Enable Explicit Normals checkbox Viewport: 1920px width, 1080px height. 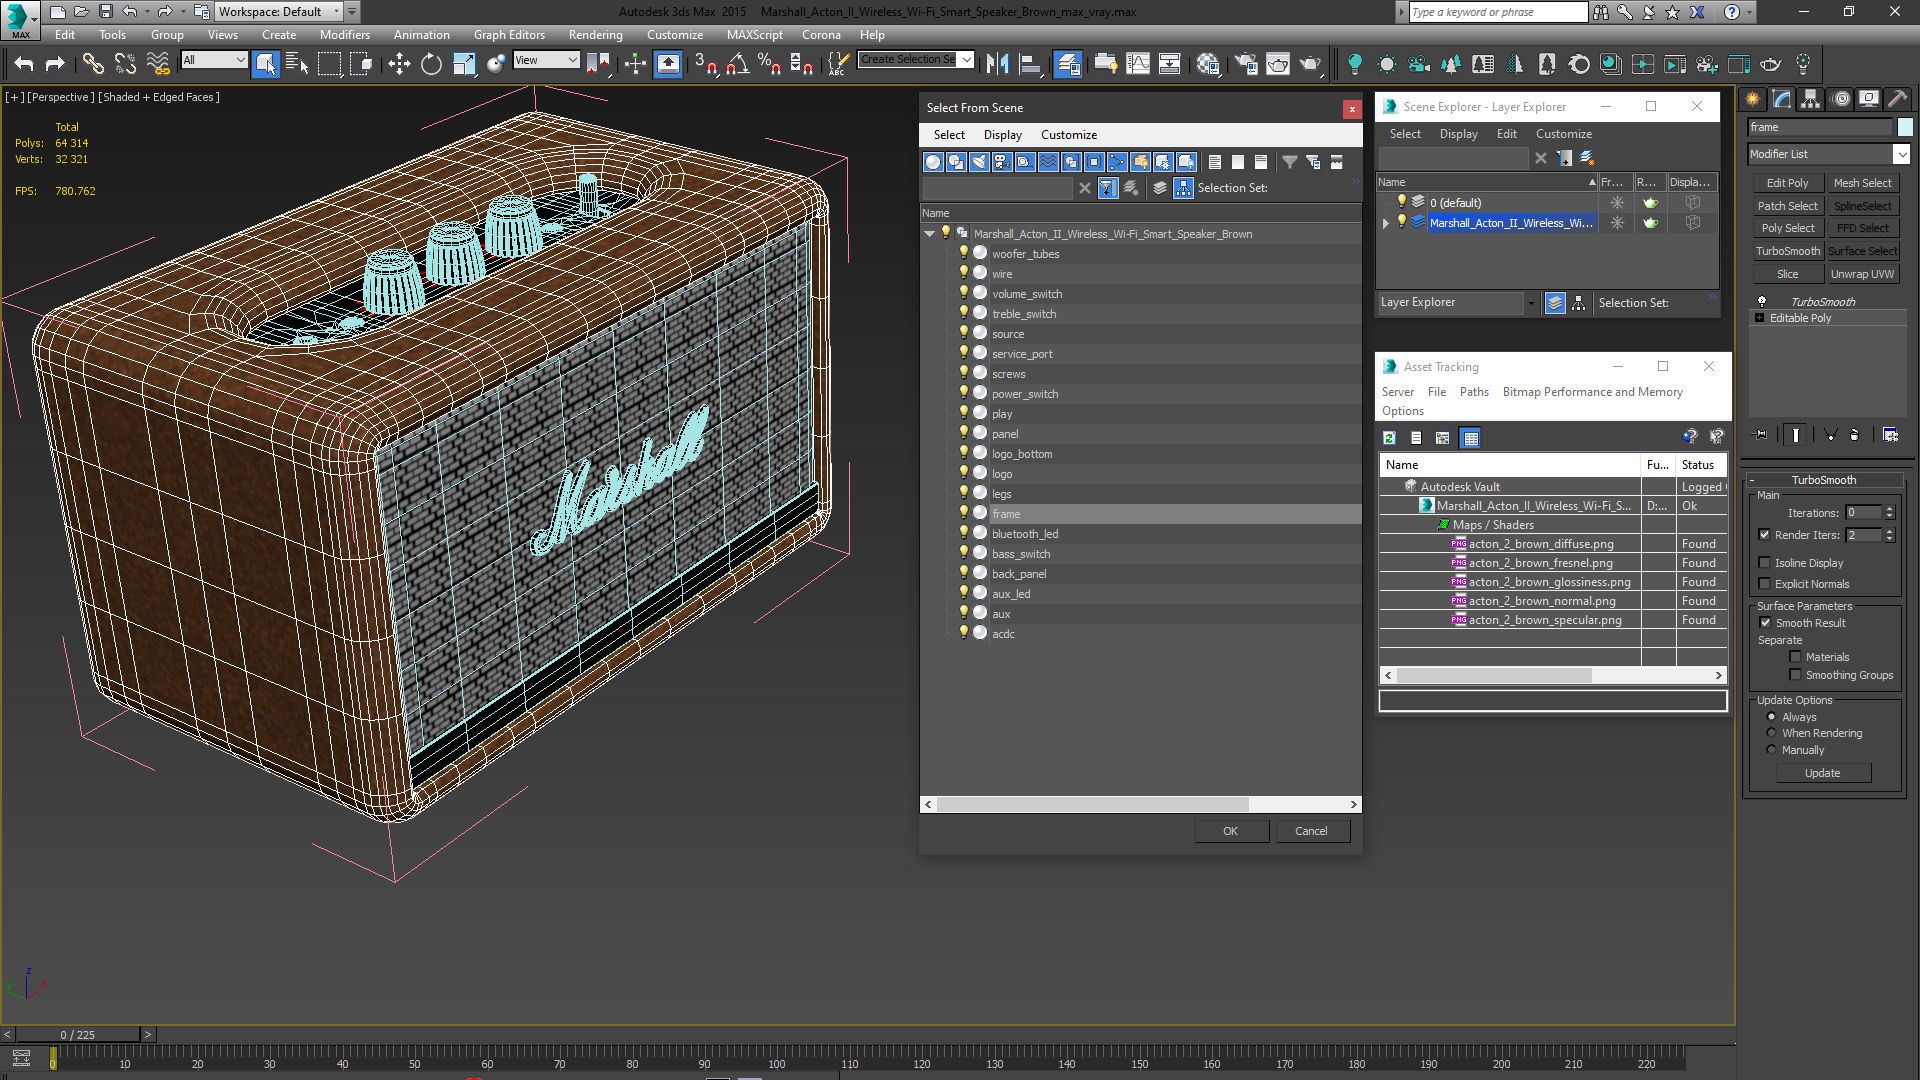1764,584
